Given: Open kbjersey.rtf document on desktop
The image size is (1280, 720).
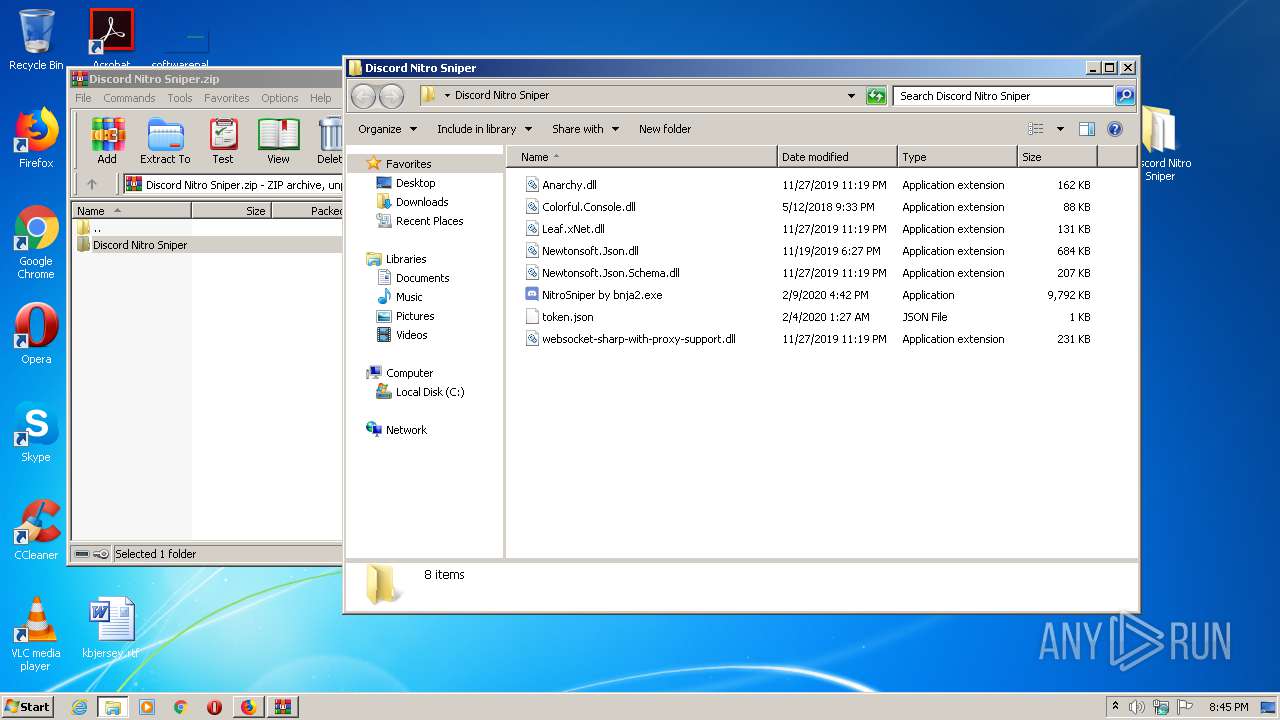Looking at the screenshot, I should (111, 628).
